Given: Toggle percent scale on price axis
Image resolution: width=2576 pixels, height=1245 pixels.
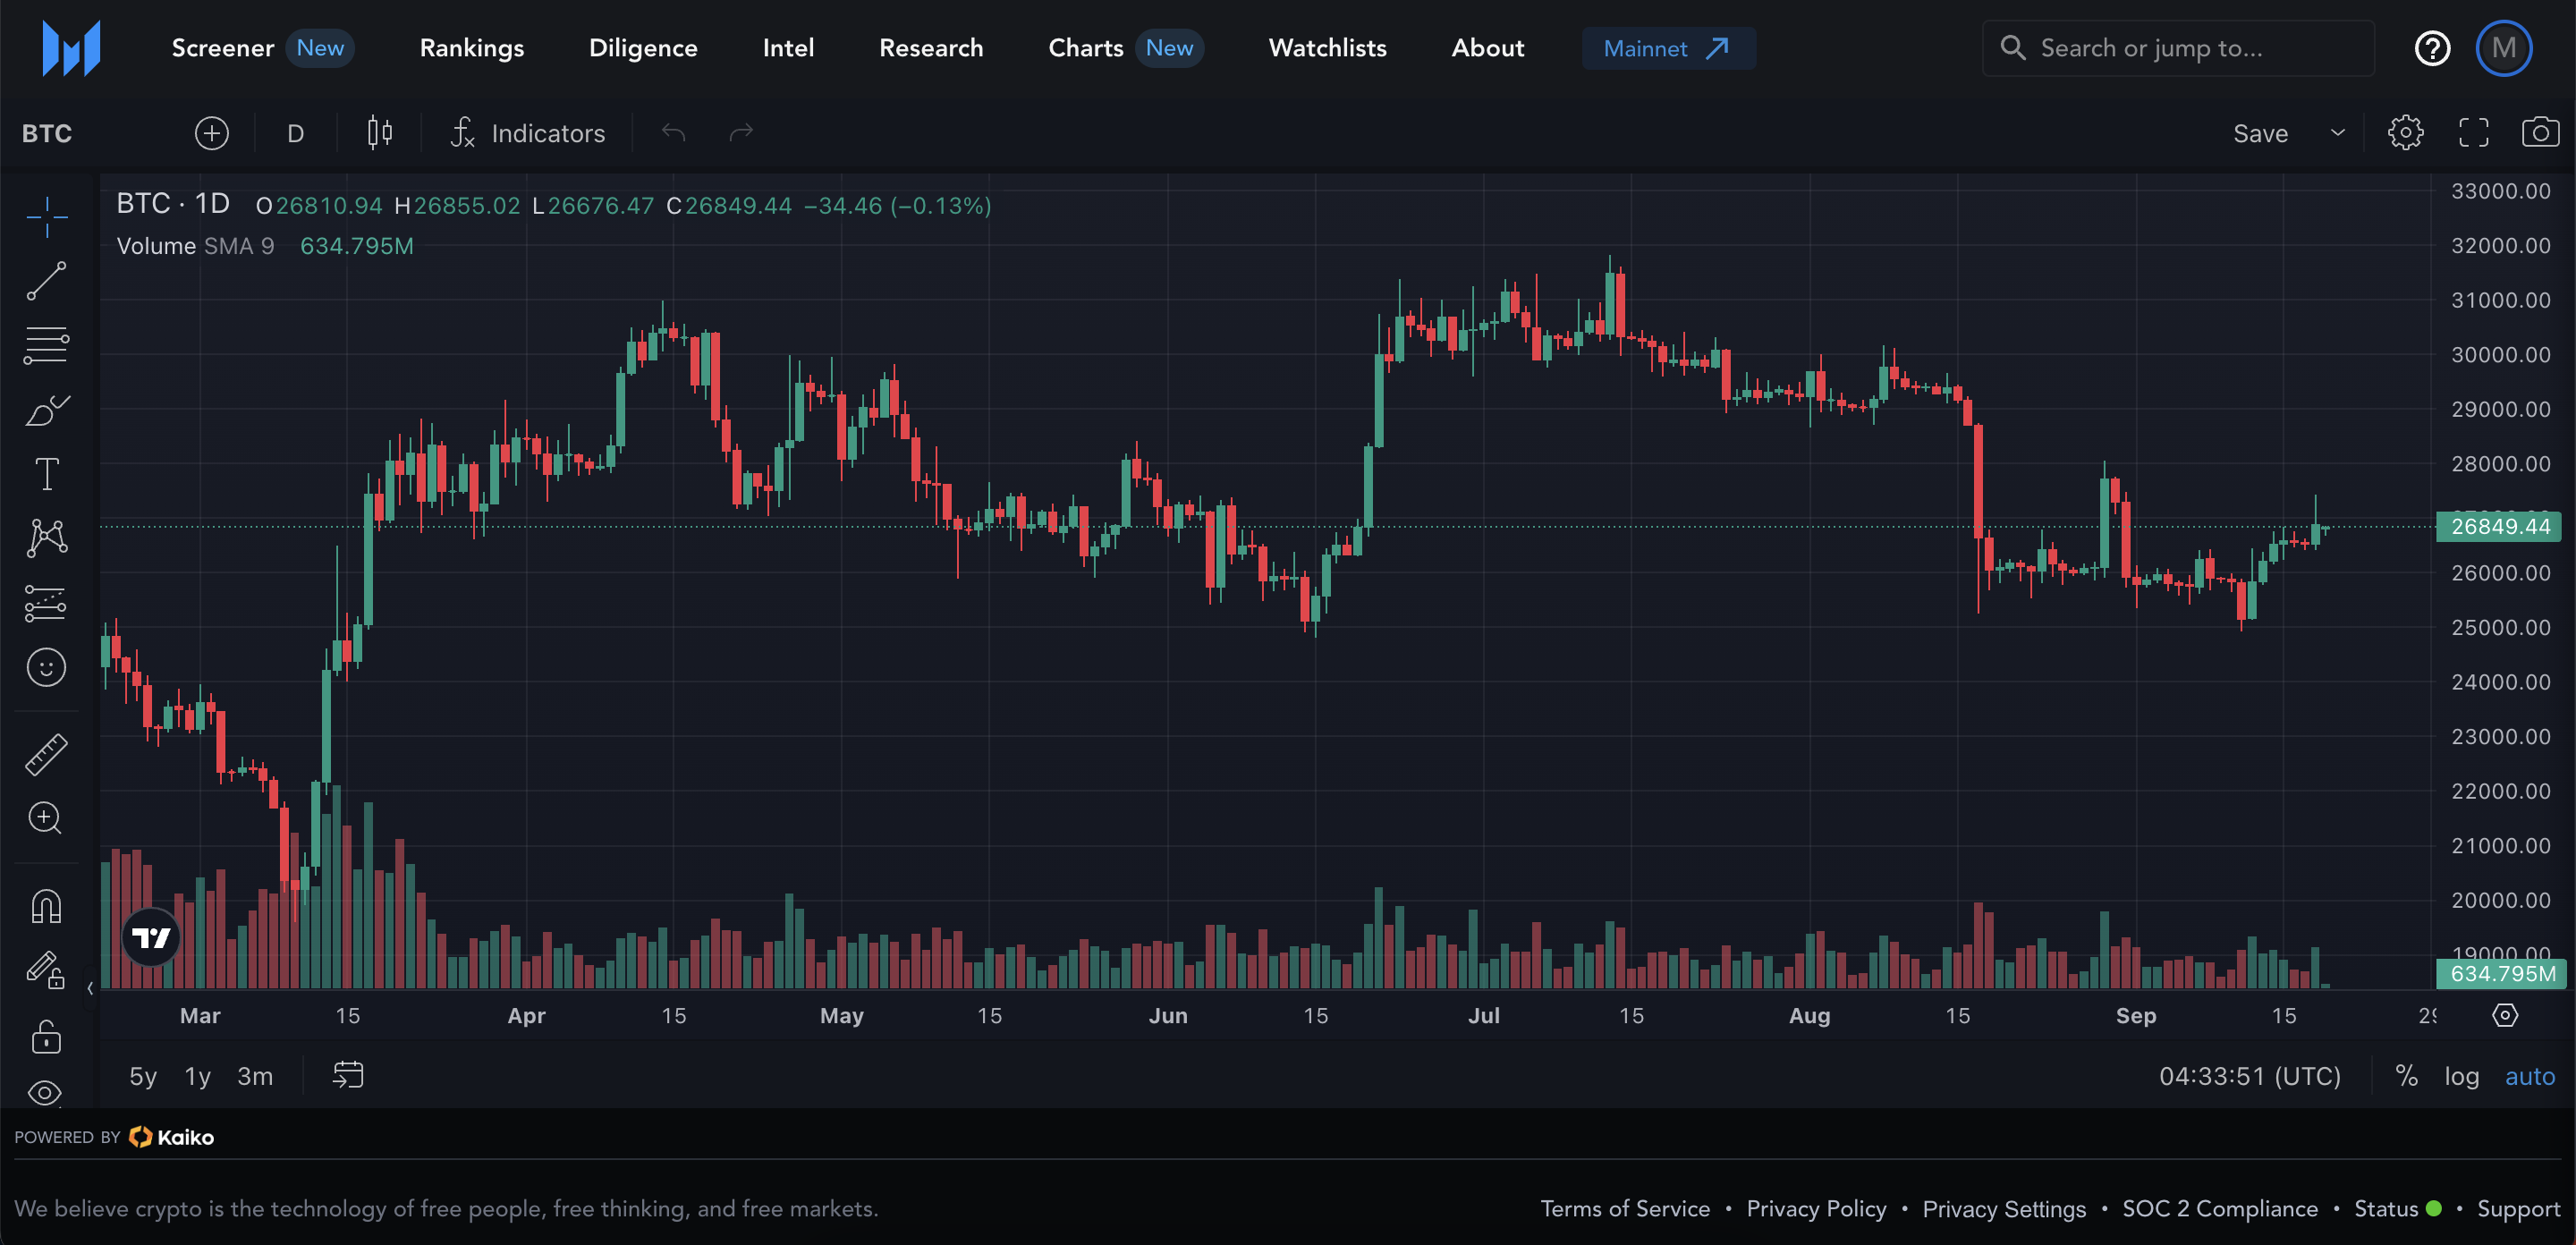Looking at the screenshot, I should click(2406, 1076).
